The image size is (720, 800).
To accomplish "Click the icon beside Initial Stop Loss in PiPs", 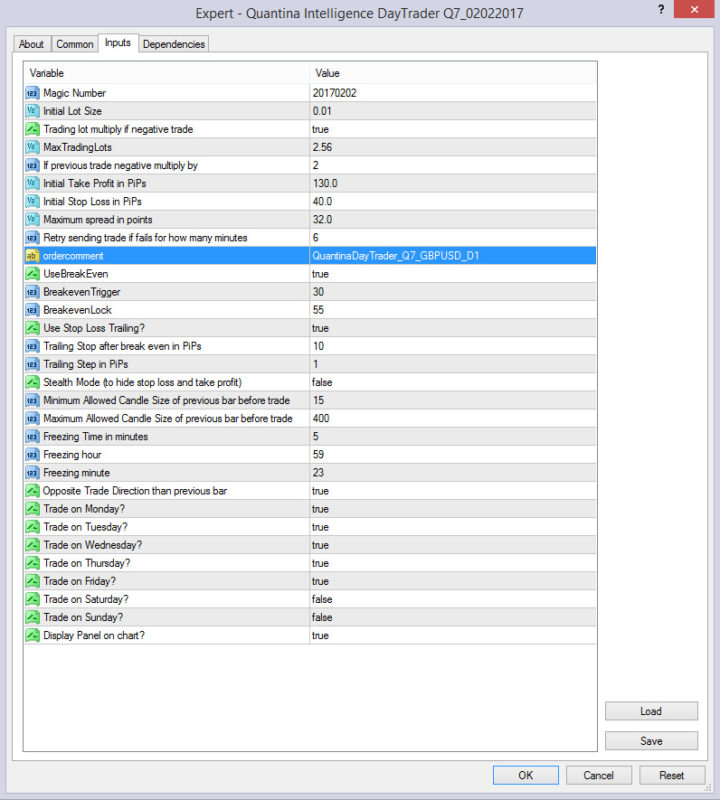I will click(x=32, y=202).
